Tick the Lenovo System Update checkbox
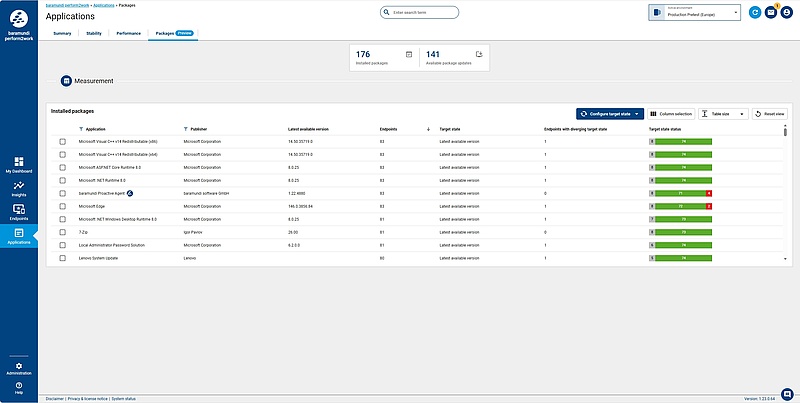Viewport: 800px width, 403px height. [x=62, y=257]
